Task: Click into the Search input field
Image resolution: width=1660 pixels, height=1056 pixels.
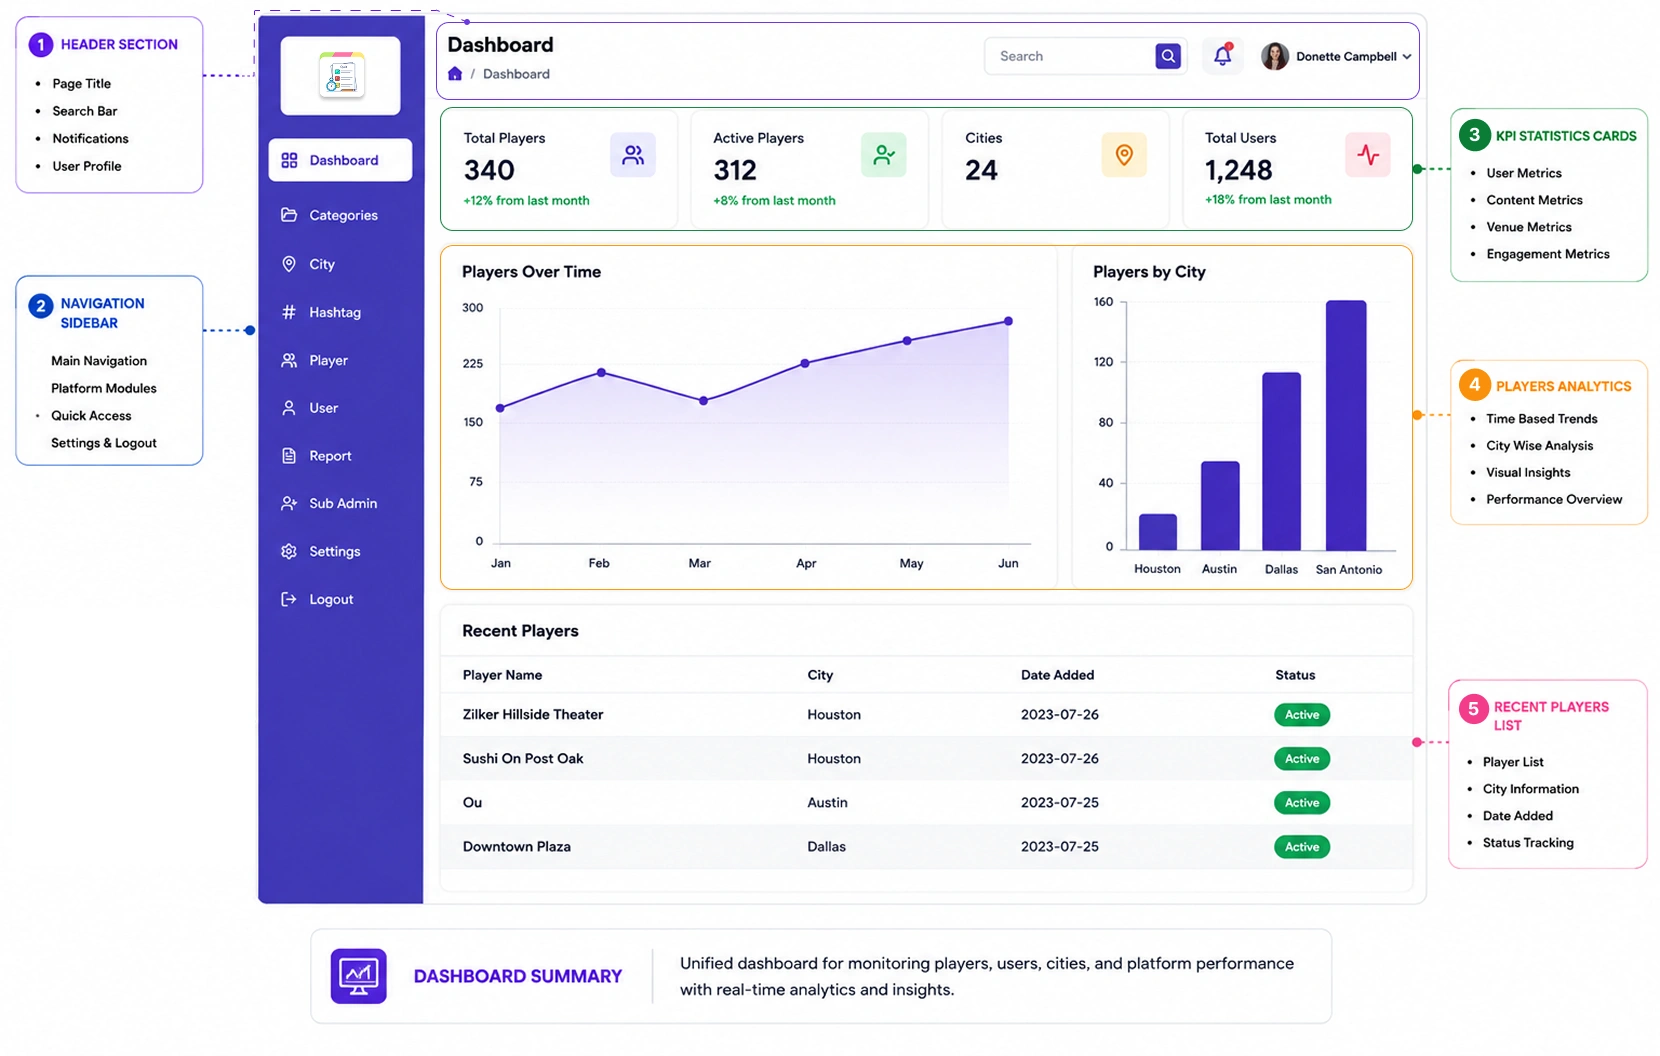Action: (1070, 56)
